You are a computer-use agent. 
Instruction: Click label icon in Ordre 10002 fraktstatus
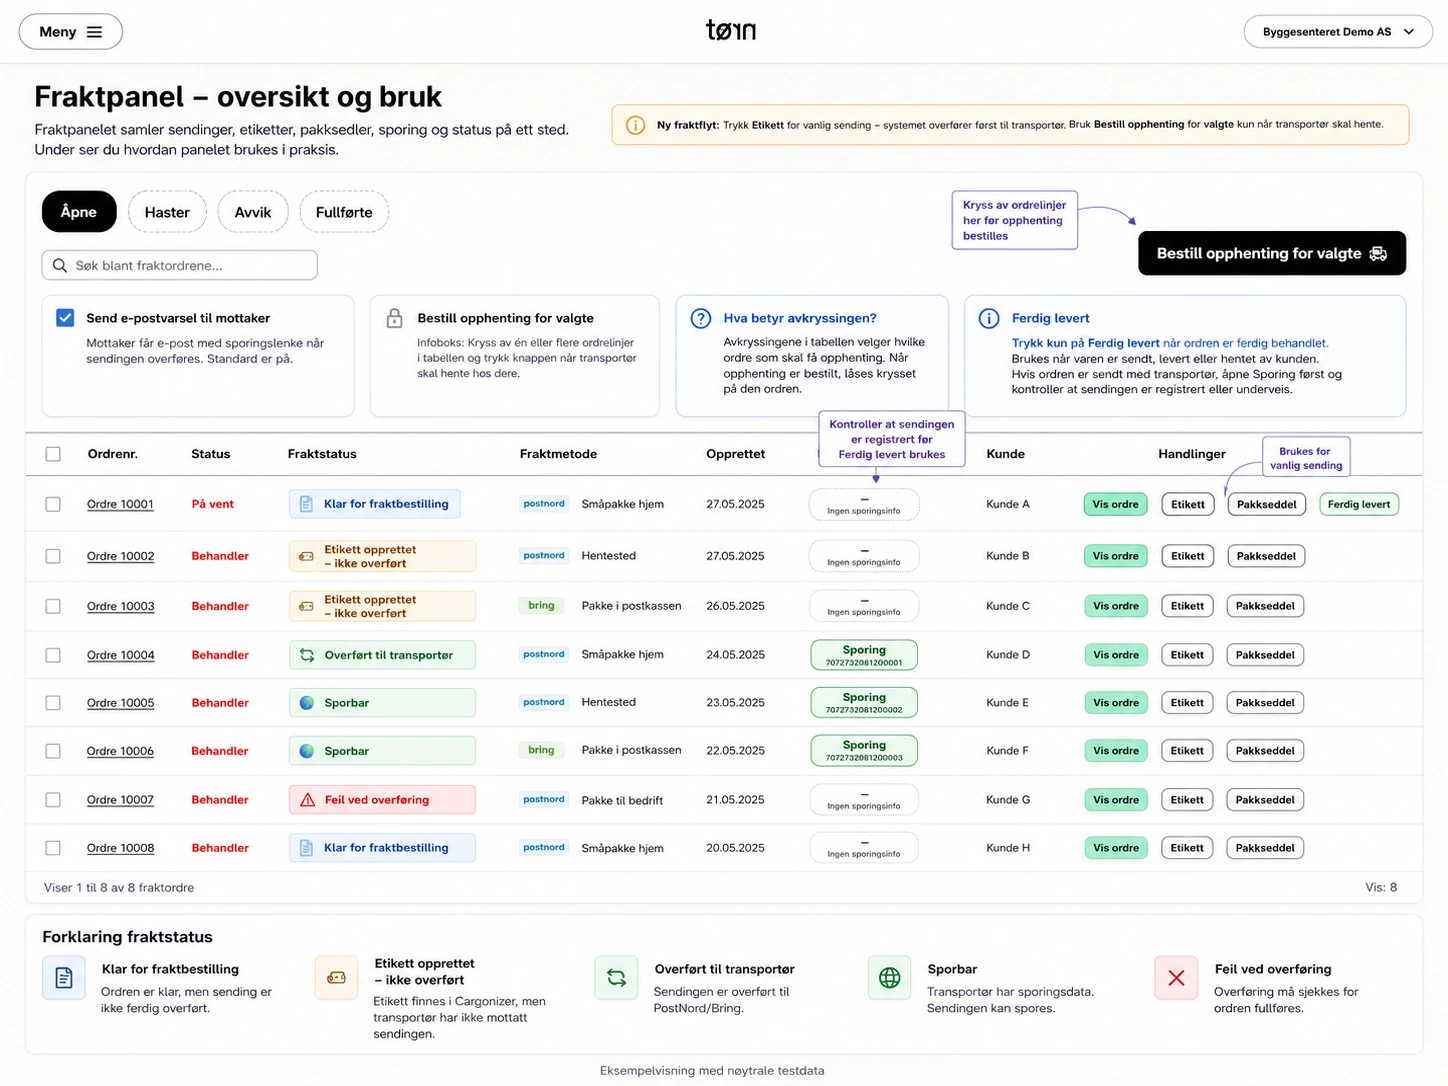307,556
